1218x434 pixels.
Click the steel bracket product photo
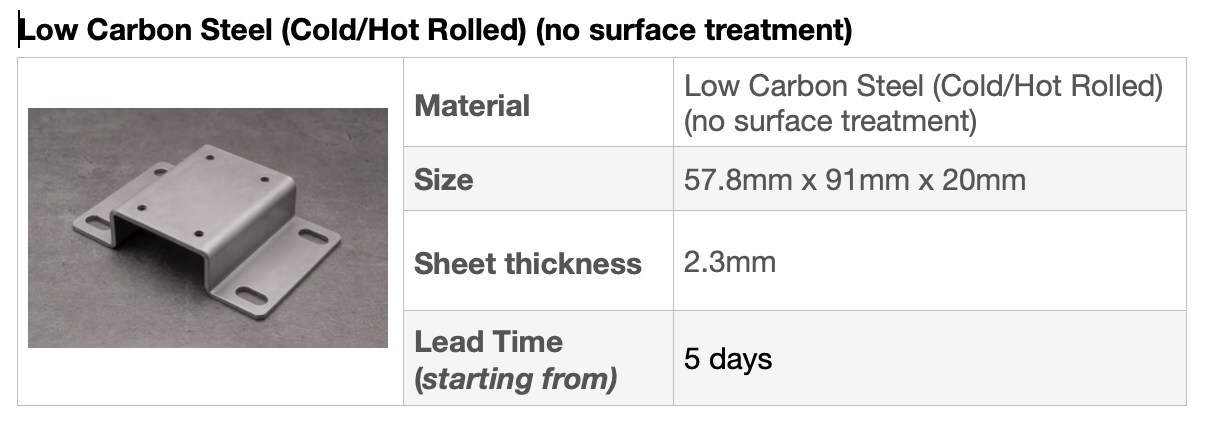pyautogui.click(x=208, y=228)
